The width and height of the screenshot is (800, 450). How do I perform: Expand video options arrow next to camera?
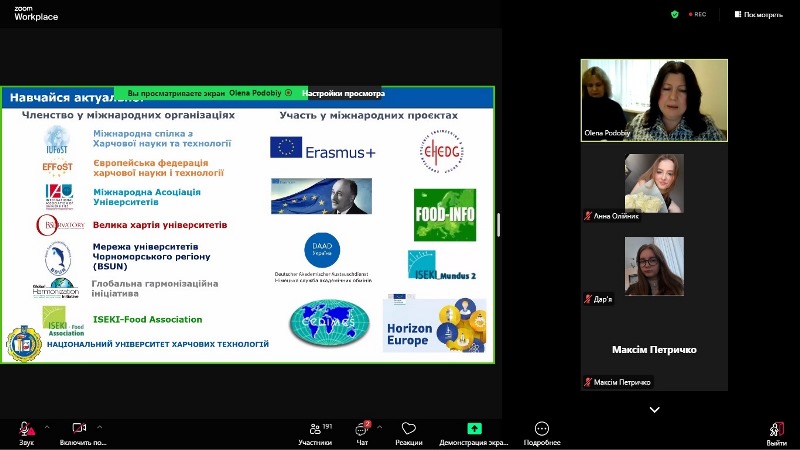(99, 427)
